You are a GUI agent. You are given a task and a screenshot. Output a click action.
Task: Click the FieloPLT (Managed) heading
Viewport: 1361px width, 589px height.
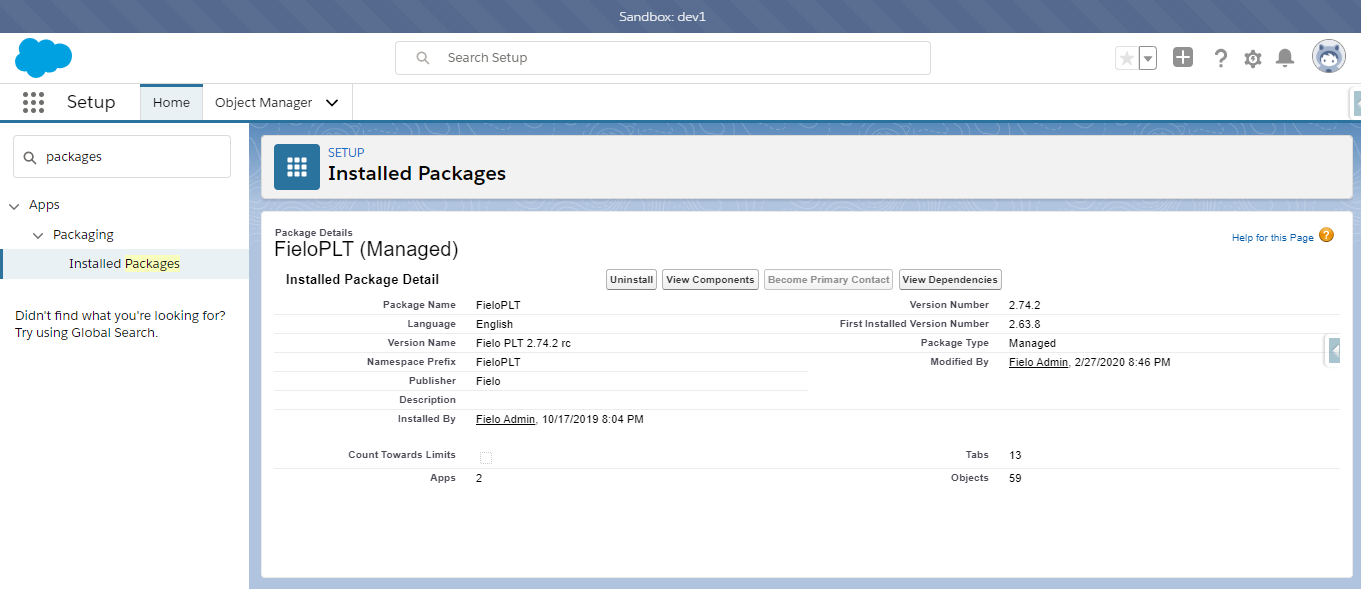(x=366, y=249)
